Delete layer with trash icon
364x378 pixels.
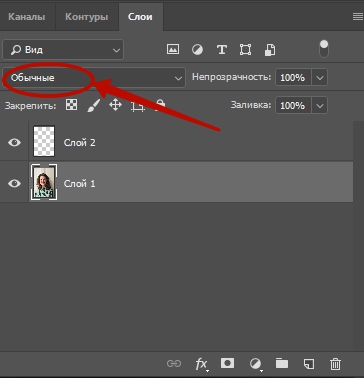coord(335,364)
